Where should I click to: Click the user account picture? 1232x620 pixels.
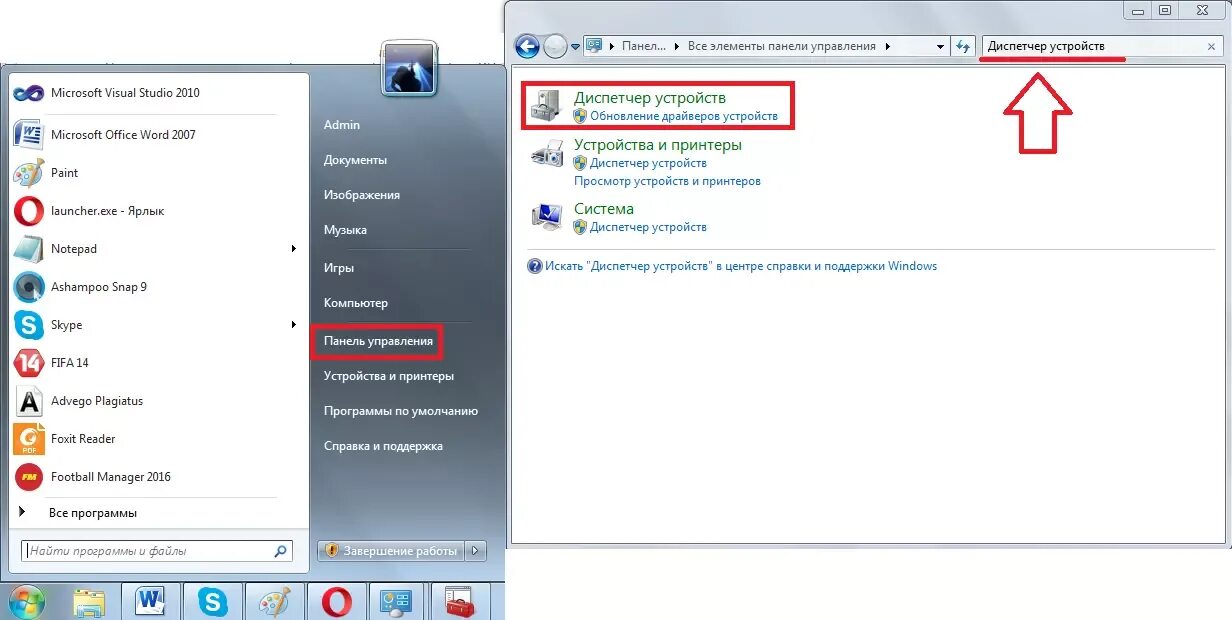click(408, 68)
